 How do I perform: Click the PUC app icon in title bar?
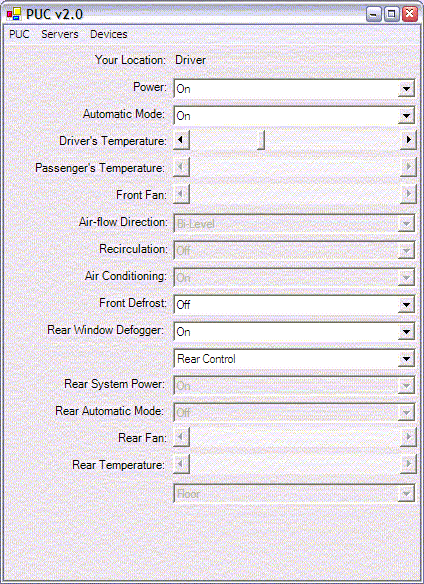14,14
